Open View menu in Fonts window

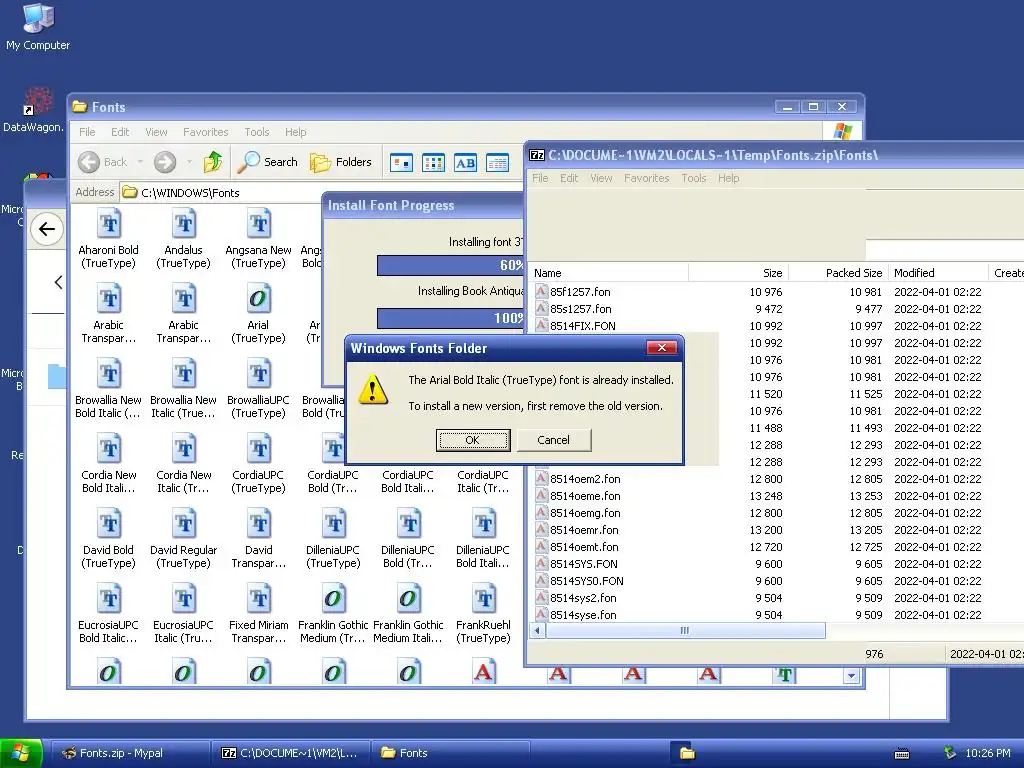click(156, 132)
